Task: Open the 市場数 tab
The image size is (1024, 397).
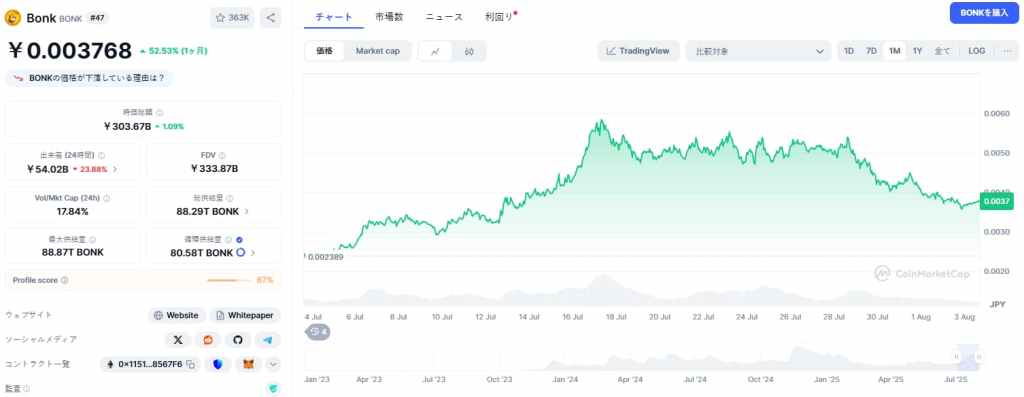Action: click(x=389, y=17)
